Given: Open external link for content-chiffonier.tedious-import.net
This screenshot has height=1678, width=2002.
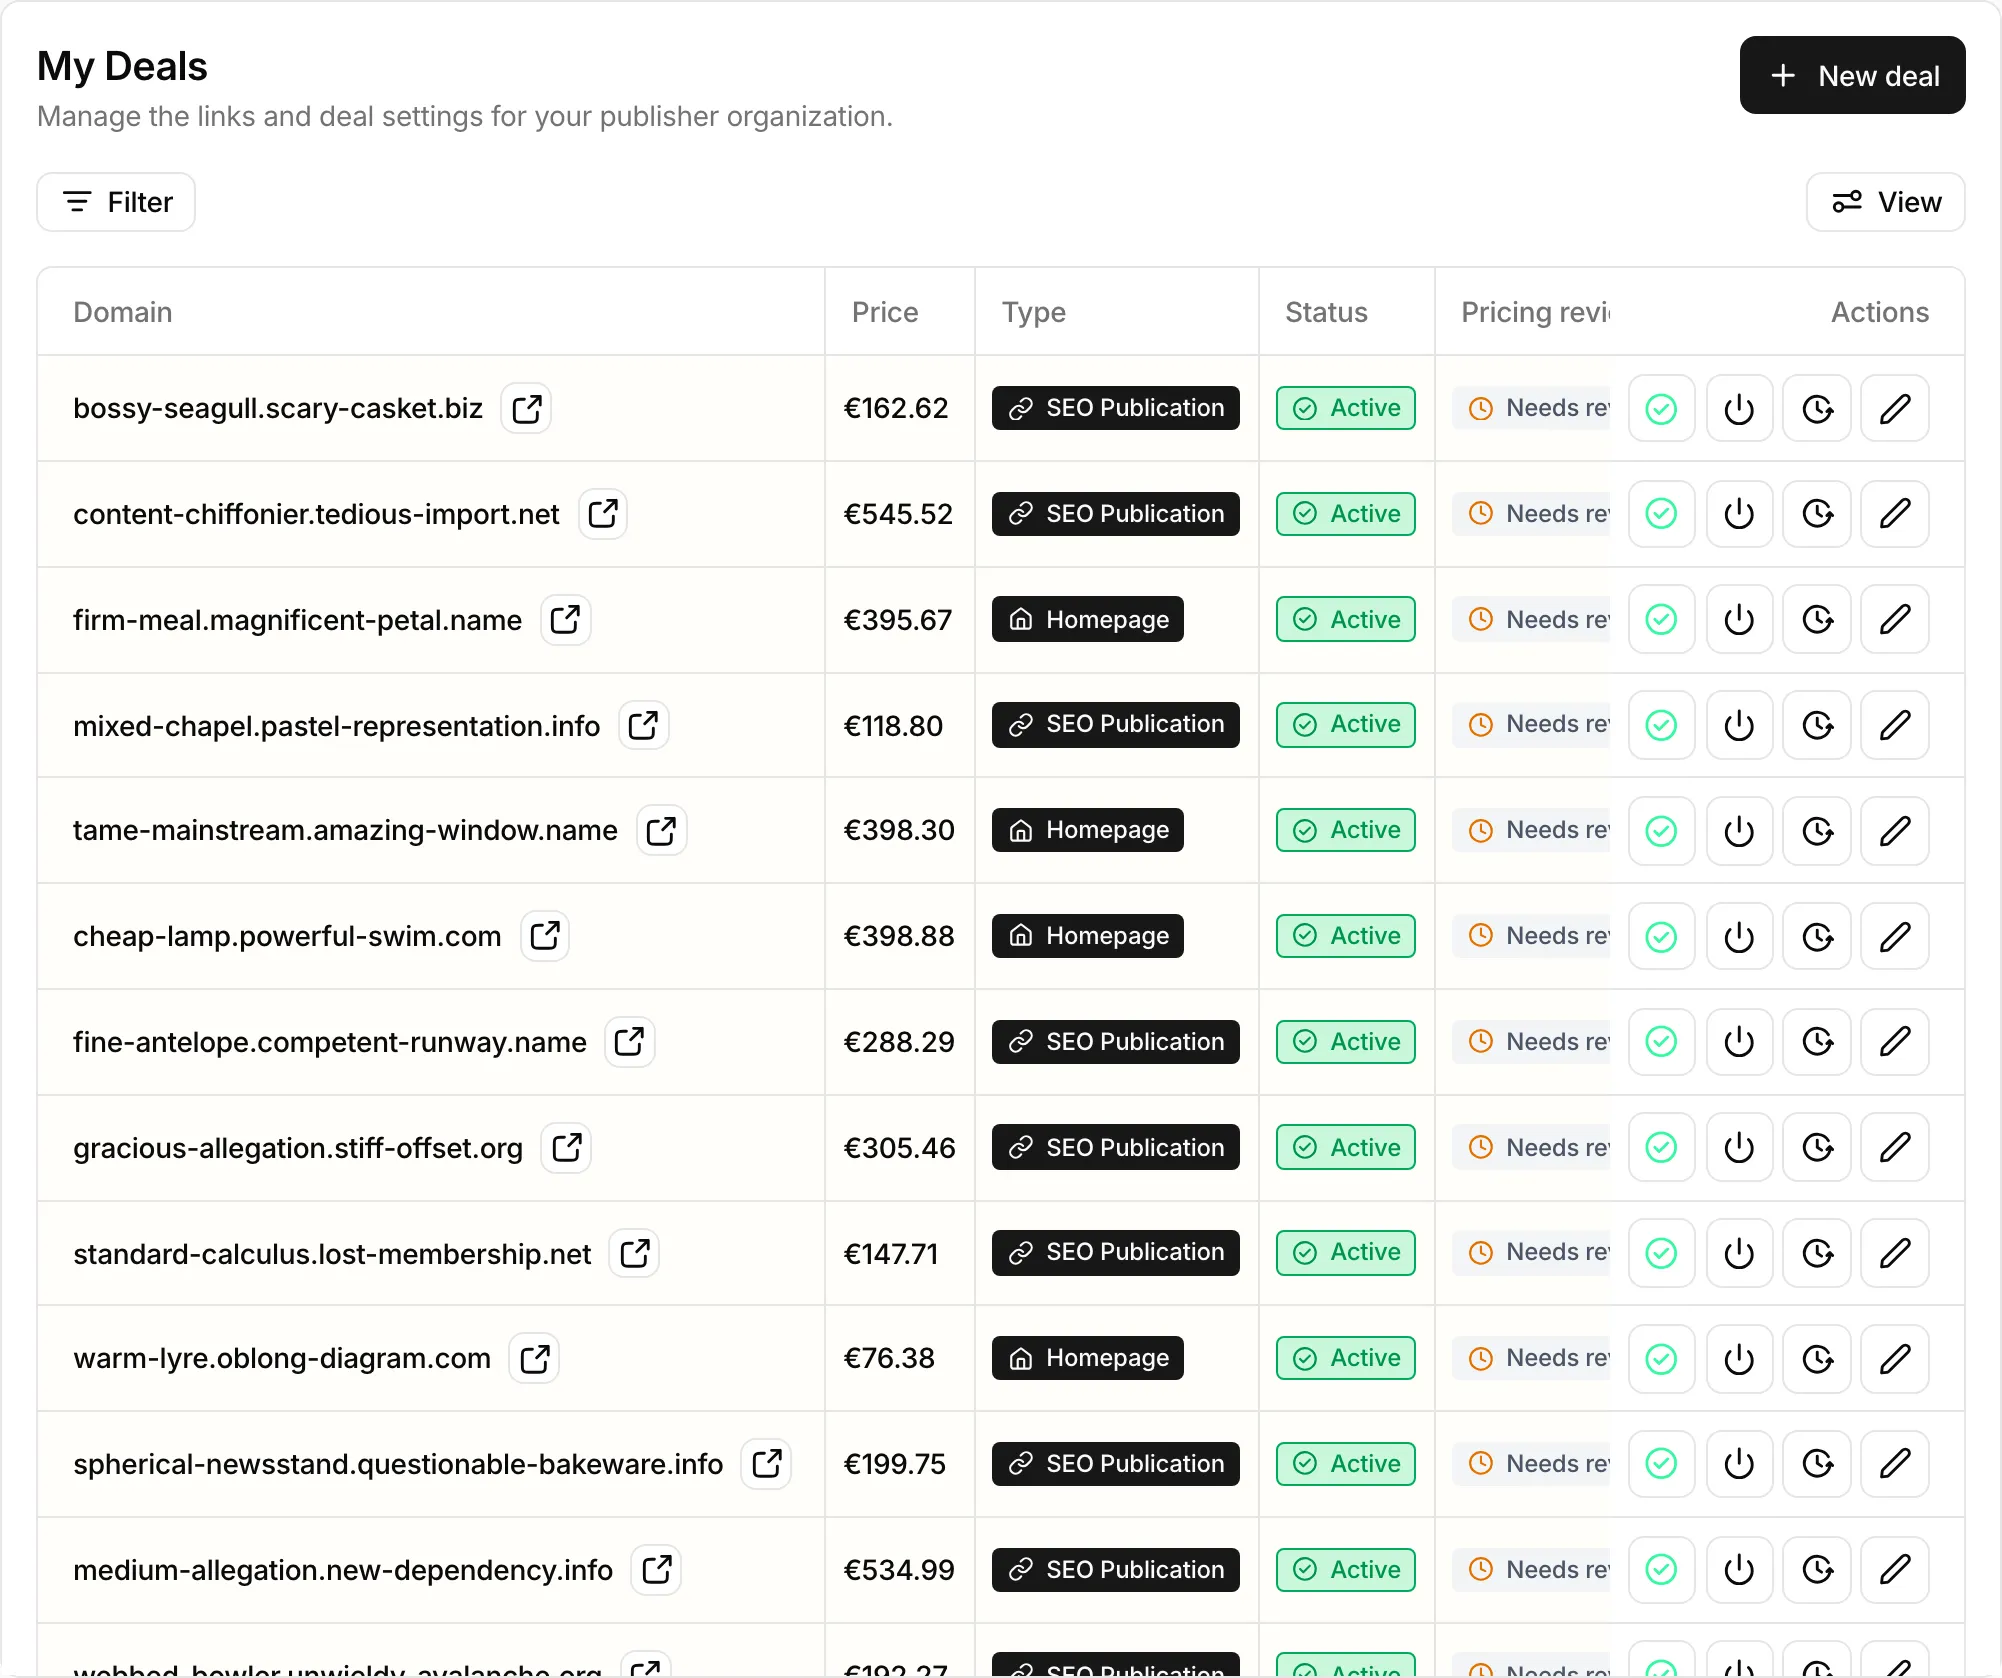Looking at the screenshot, I should pyautogui.click(x=603, y=514).
